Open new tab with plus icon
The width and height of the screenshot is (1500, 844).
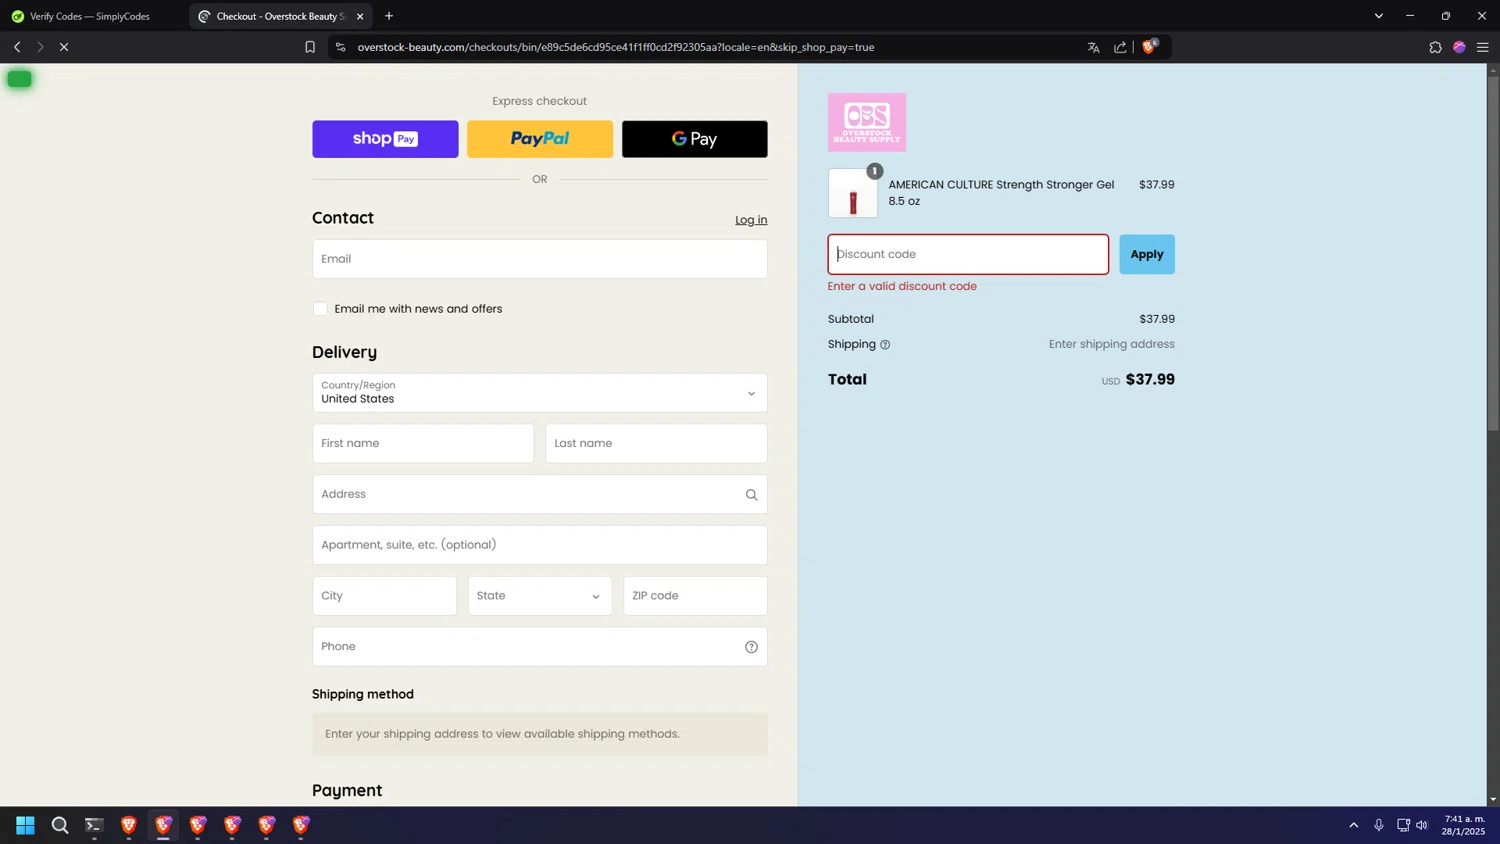[389, 16]
